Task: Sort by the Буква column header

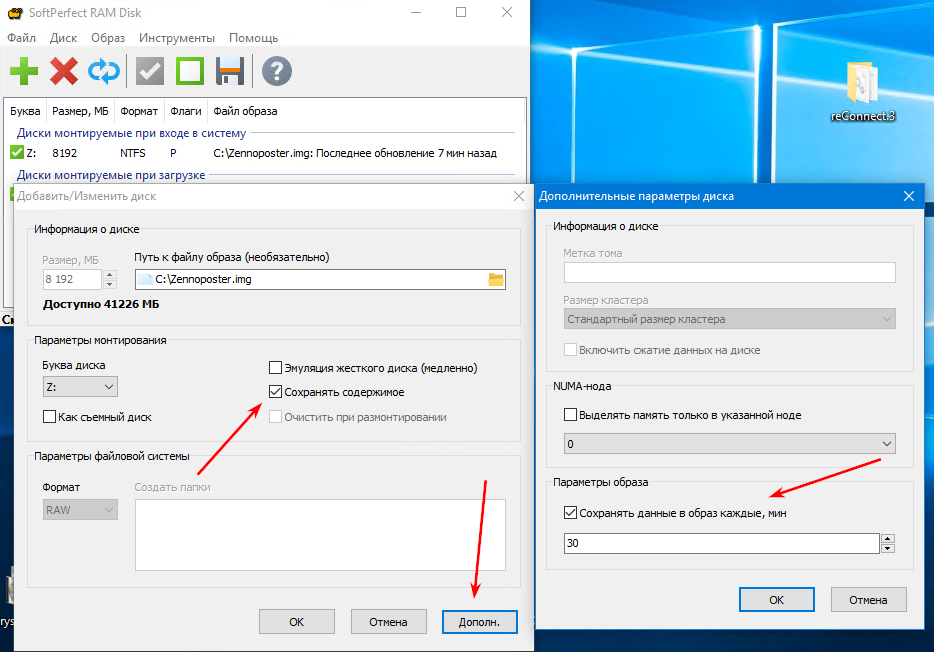Action: click(25, 111)
